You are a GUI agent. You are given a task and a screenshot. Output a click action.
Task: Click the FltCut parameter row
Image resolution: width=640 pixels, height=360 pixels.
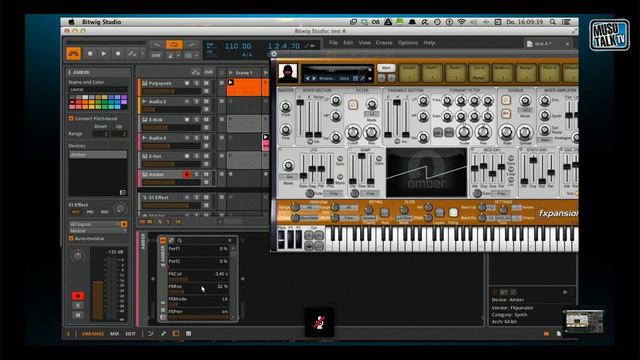(198, 277)
